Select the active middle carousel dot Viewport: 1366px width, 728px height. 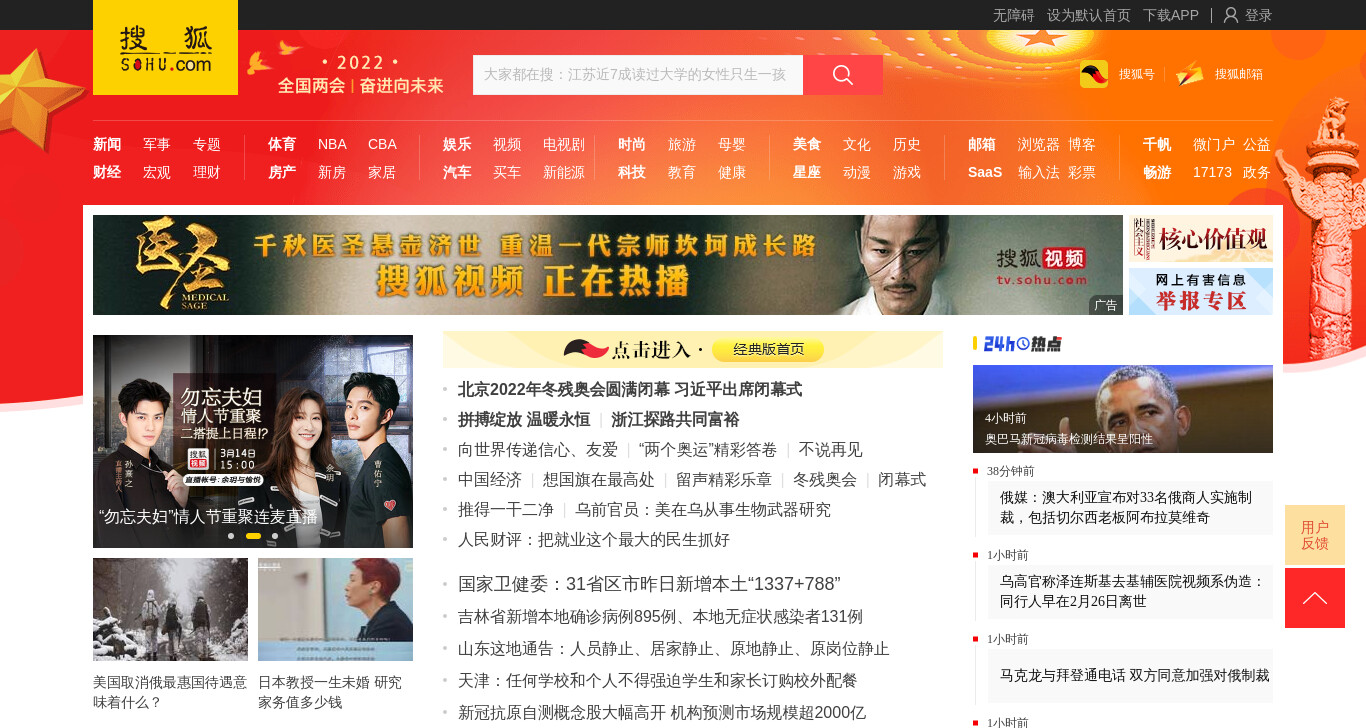pyautogui.click(x=253, y=536)
